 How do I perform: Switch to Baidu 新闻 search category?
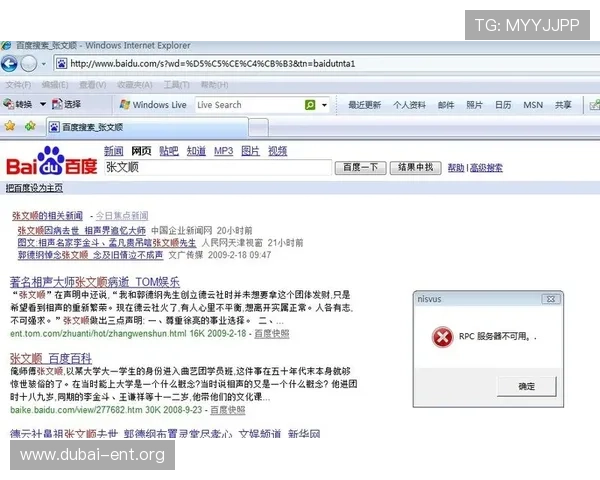pyautogui.click(x=114, y=151)
